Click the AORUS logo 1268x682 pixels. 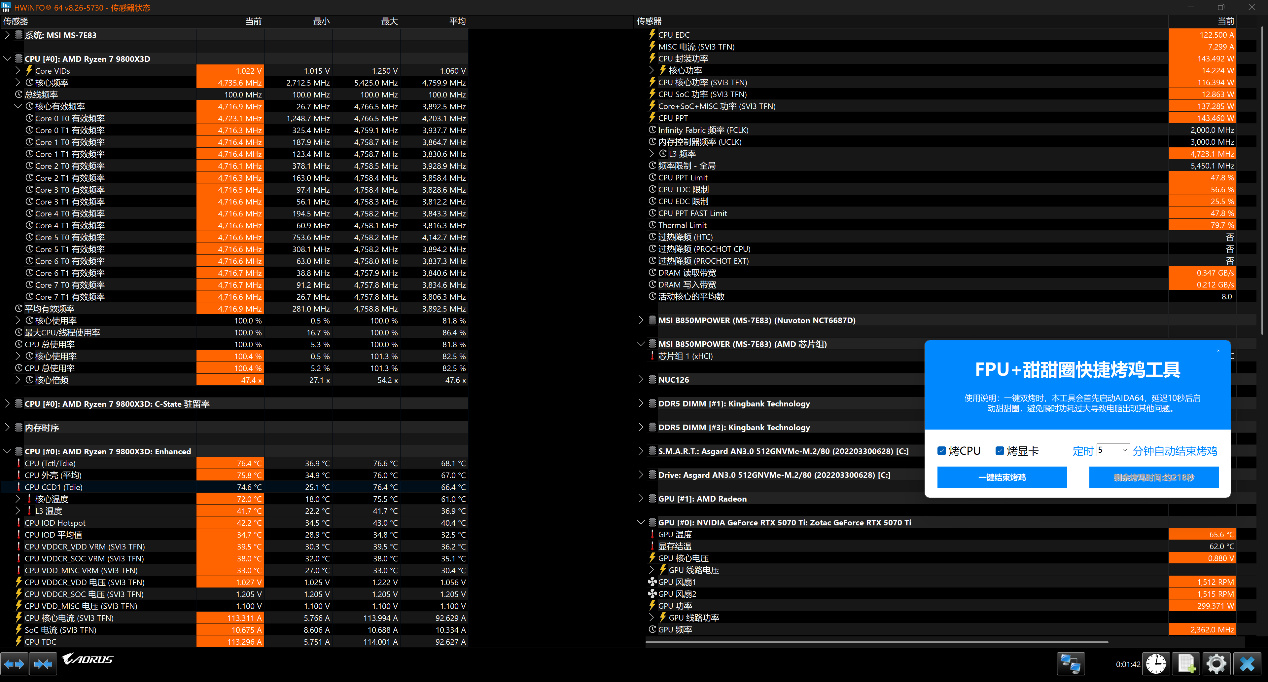(x=88, y=660)
